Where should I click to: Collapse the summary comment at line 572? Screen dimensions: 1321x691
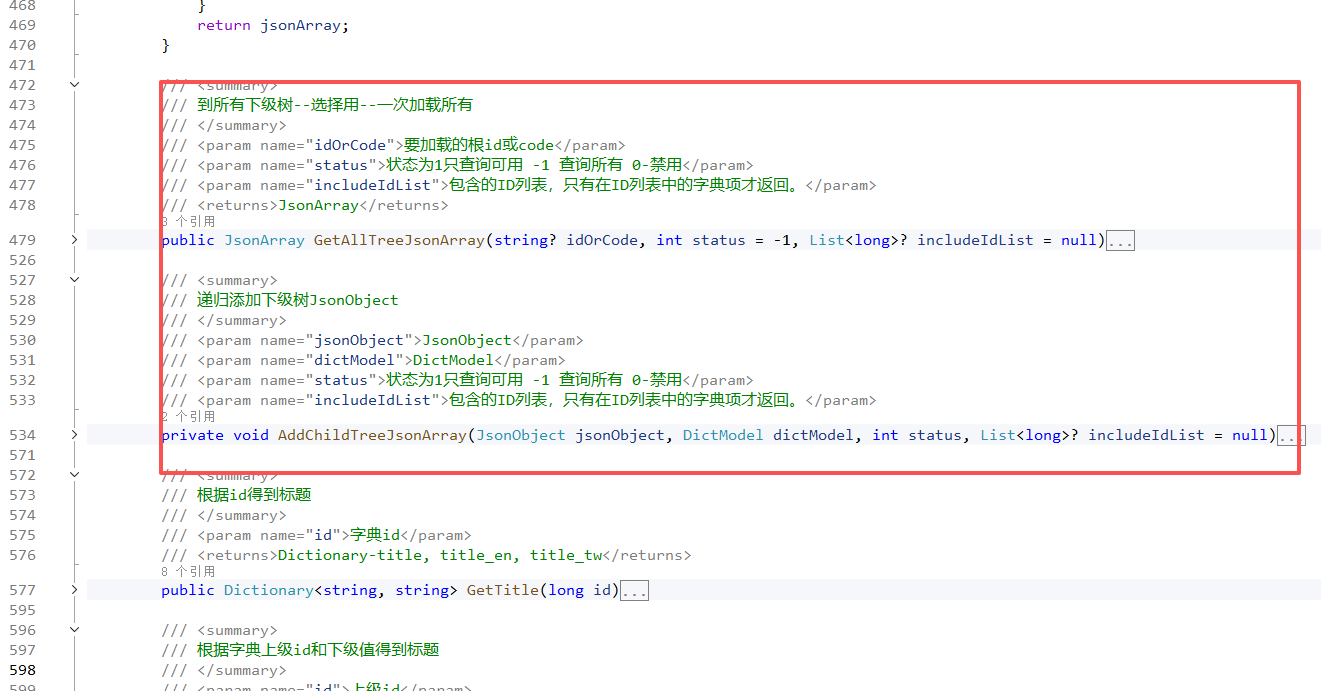tap(74, 475)
